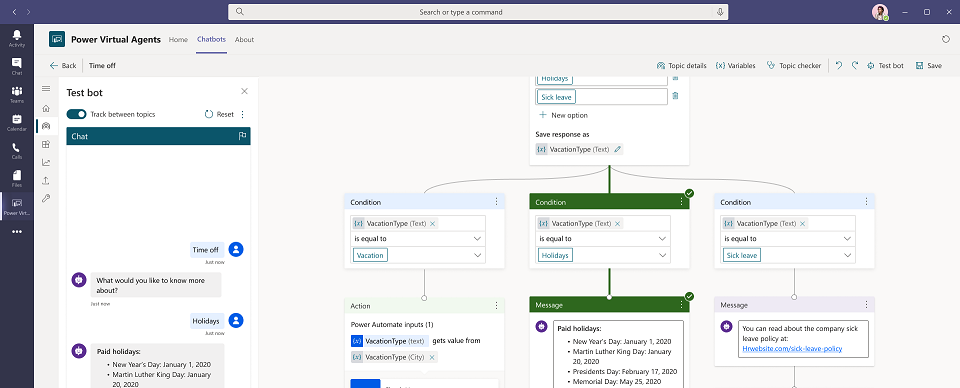Click the flag icon in Chat header

coord(242,136)
